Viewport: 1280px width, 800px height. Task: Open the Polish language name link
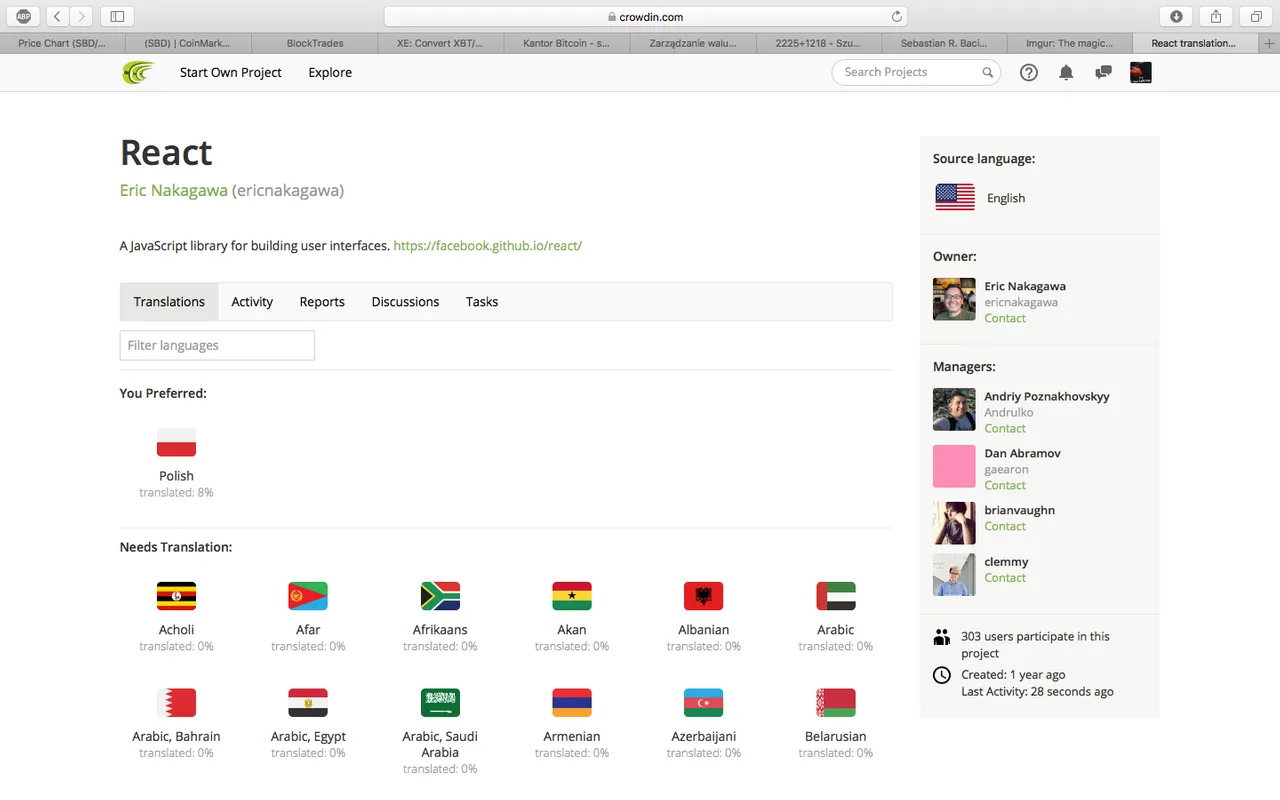pyautogui.click(x=176, y=476)
